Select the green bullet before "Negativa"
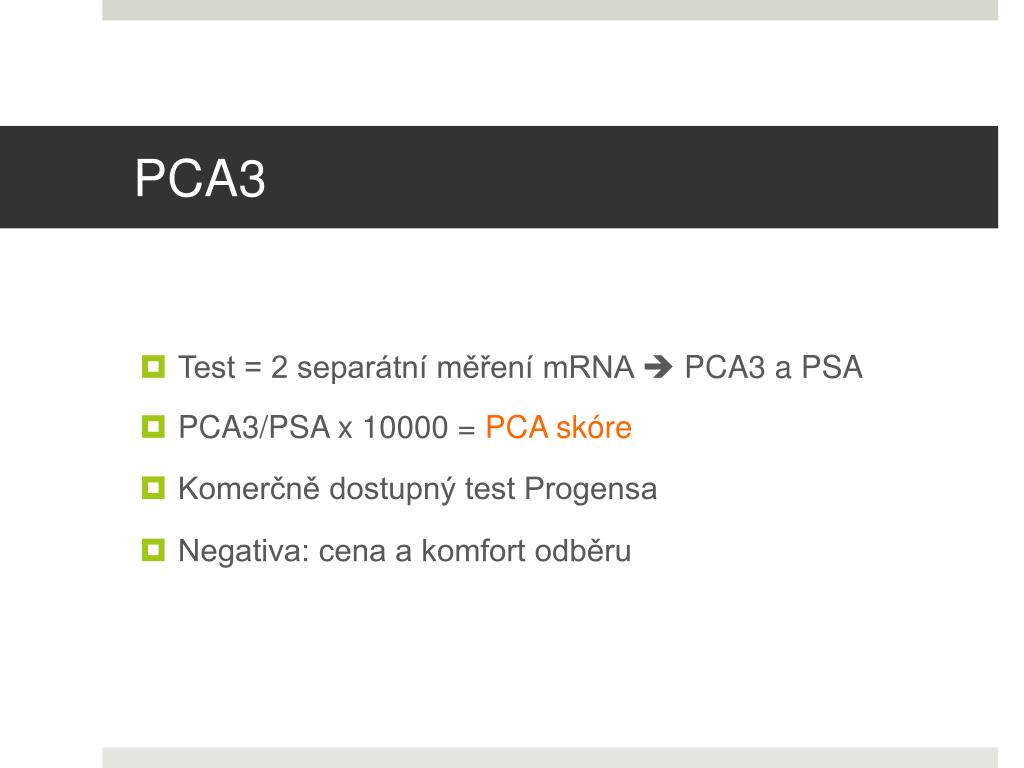1024x768 pixels. (x=153, y=550)
